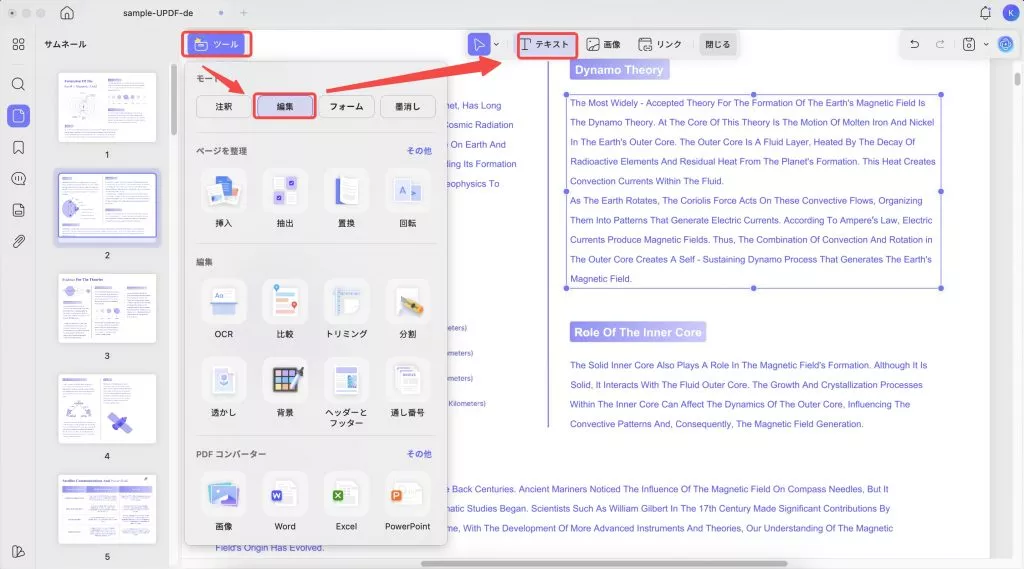
Task: Open the 比較 compare tool
Action: coord(285,301)
